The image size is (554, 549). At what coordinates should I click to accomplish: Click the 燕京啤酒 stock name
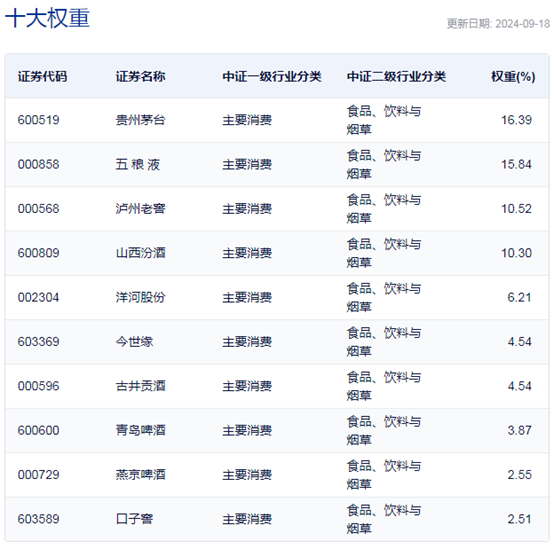pyautogui.click(x=140, y=475)
